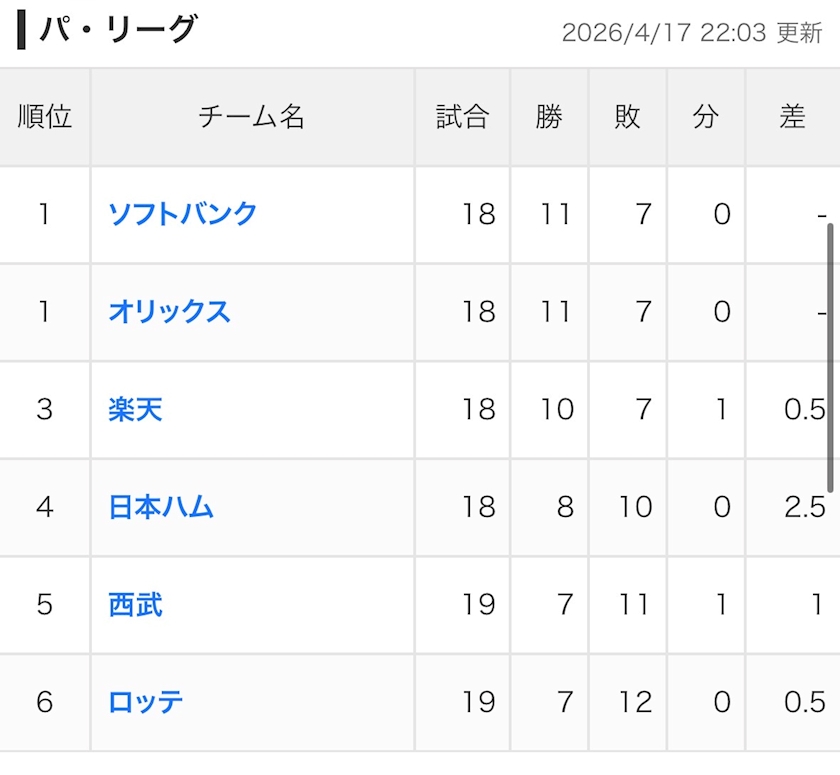Open the 西武 team link
Viewport: 840px width, 775px height.
pyautogui.click(x=136, y=605)
